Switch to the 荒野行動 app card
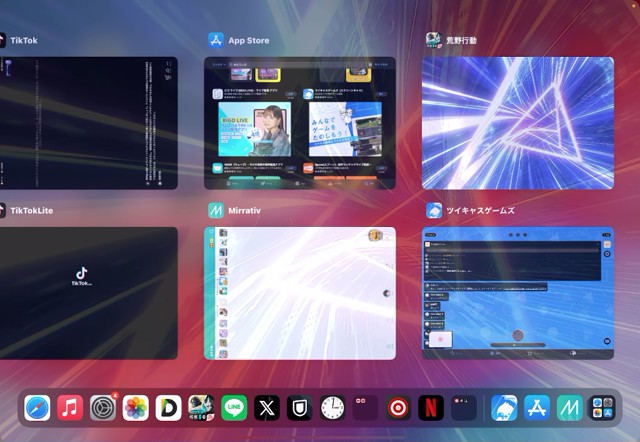The width and height of the screenshot is (640, 442). click(x=518, y=123)
